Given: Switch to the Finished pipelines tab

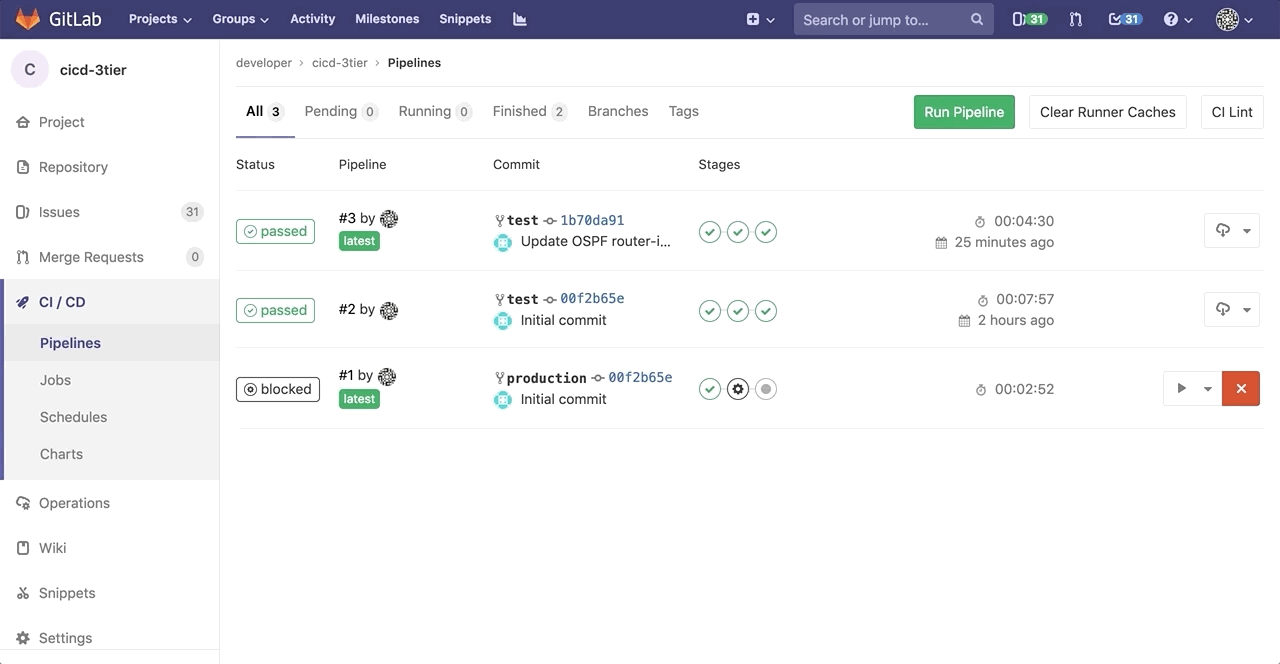Looking at the screenshot, I should tap(529, 112).
